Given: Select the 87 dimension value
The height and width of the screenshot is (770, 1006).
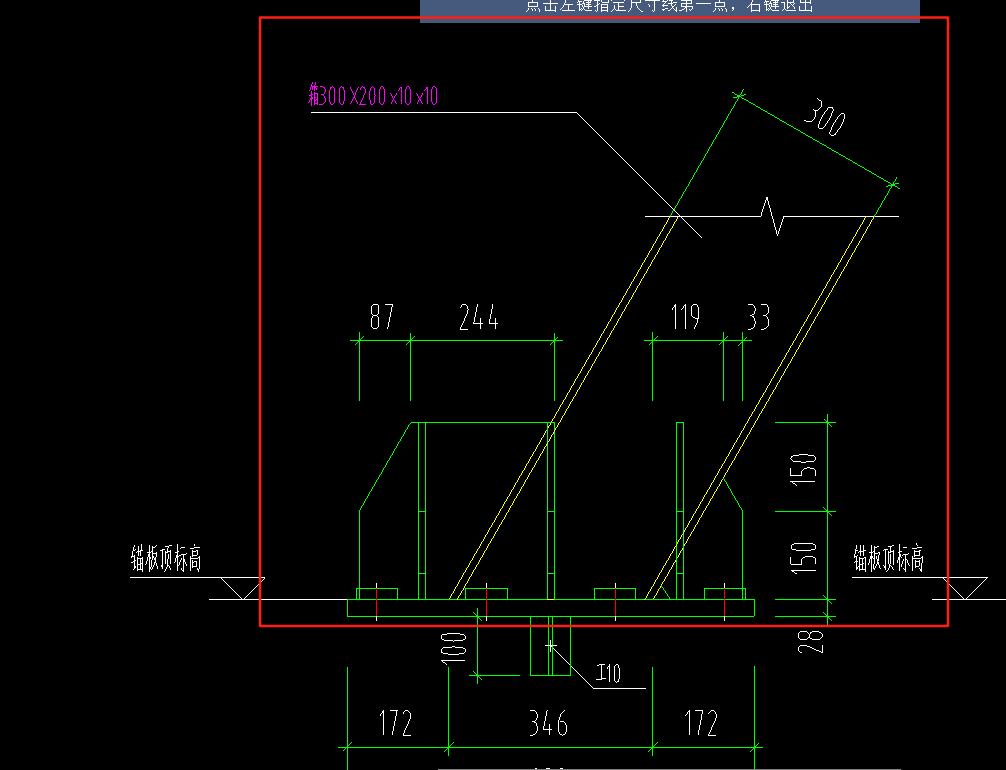Looking at the screenshot, I should [x=382, y=316].
